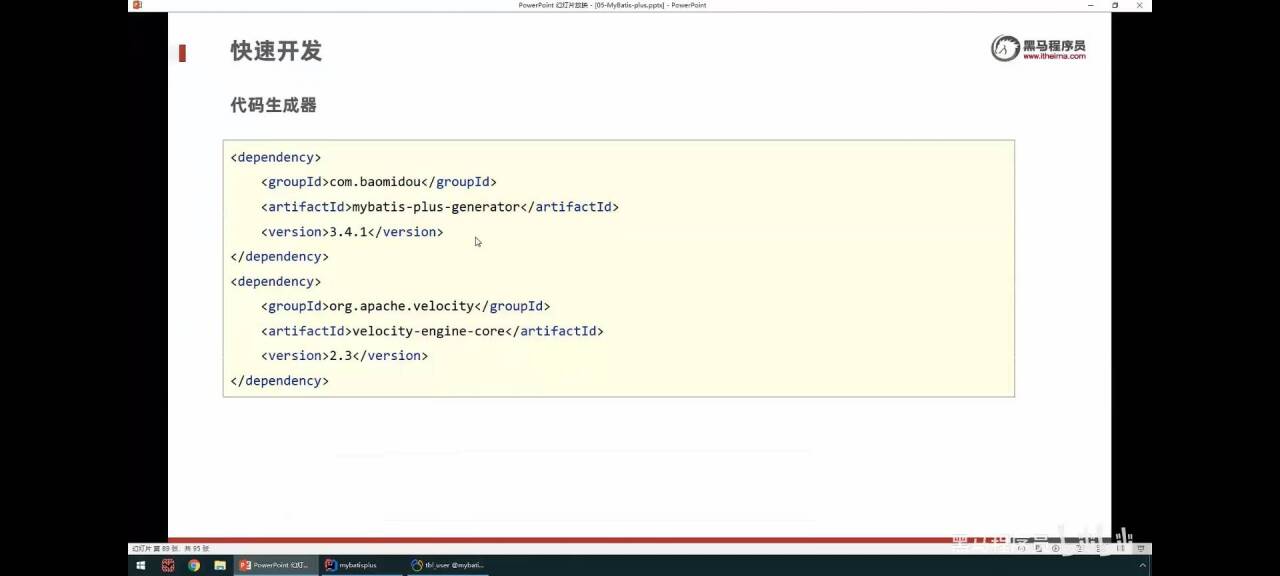Click the slide title 快速开发

[276, 51]
